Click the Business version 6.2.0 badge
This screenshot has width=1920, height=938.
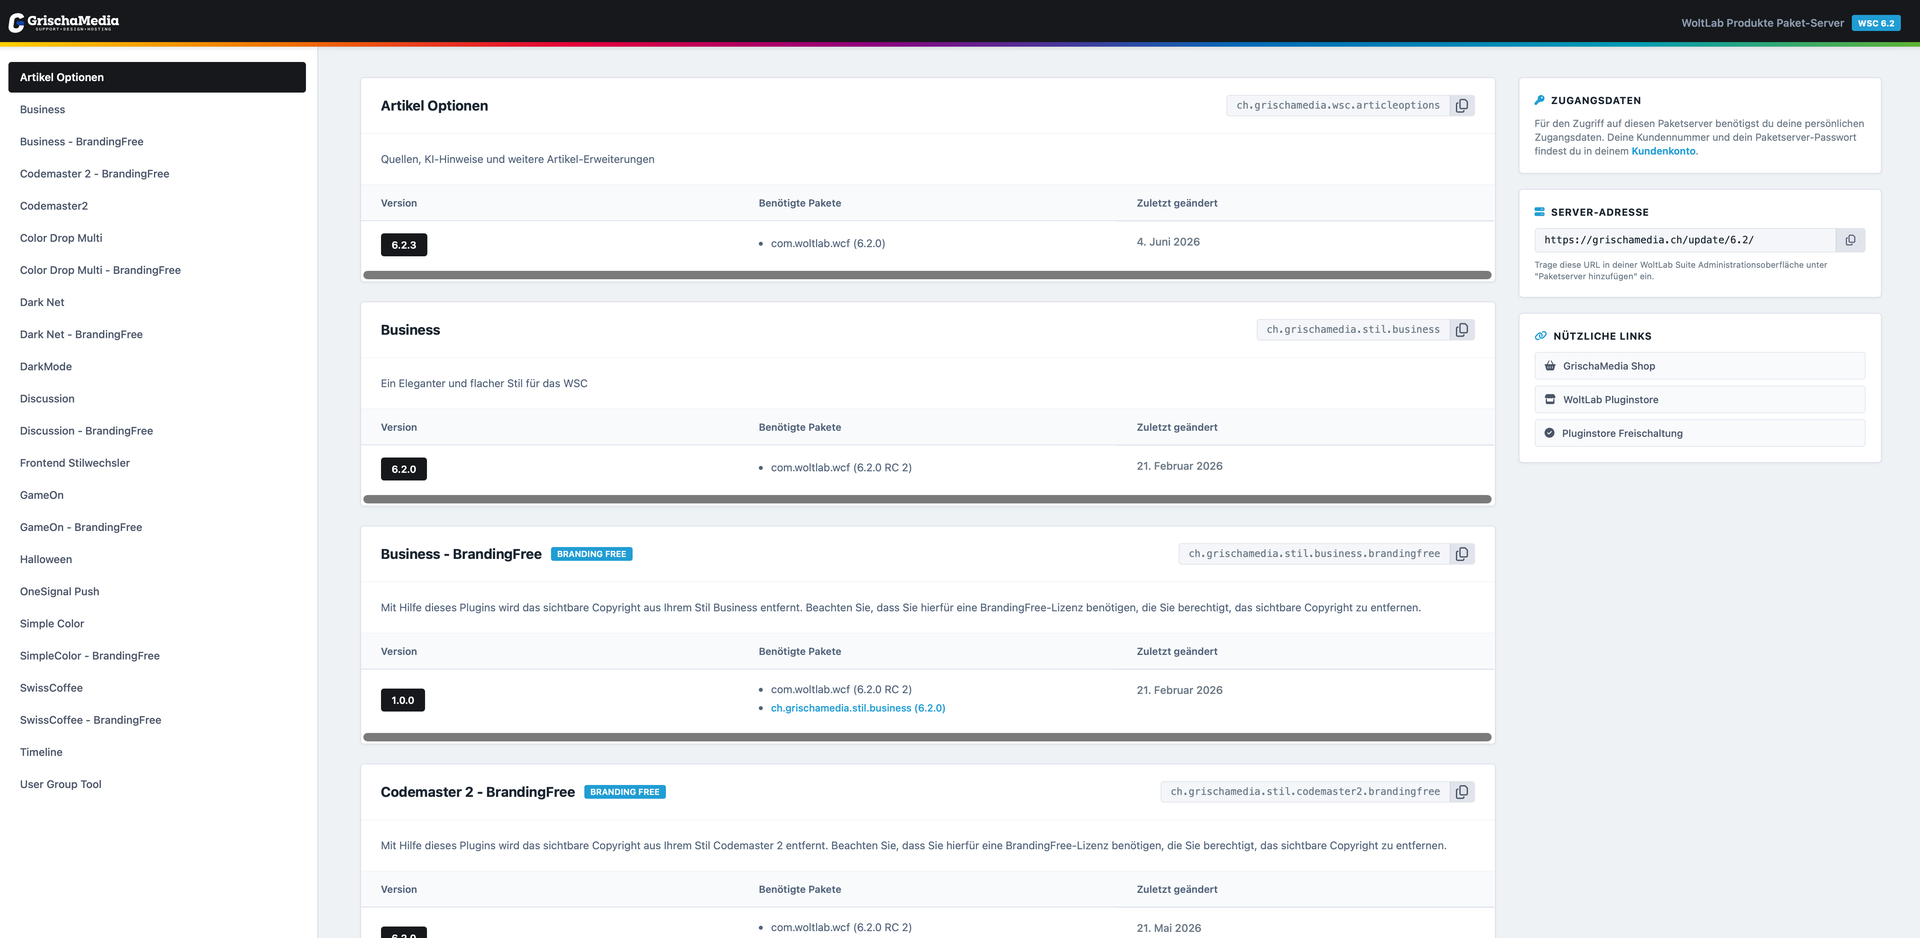404,469
